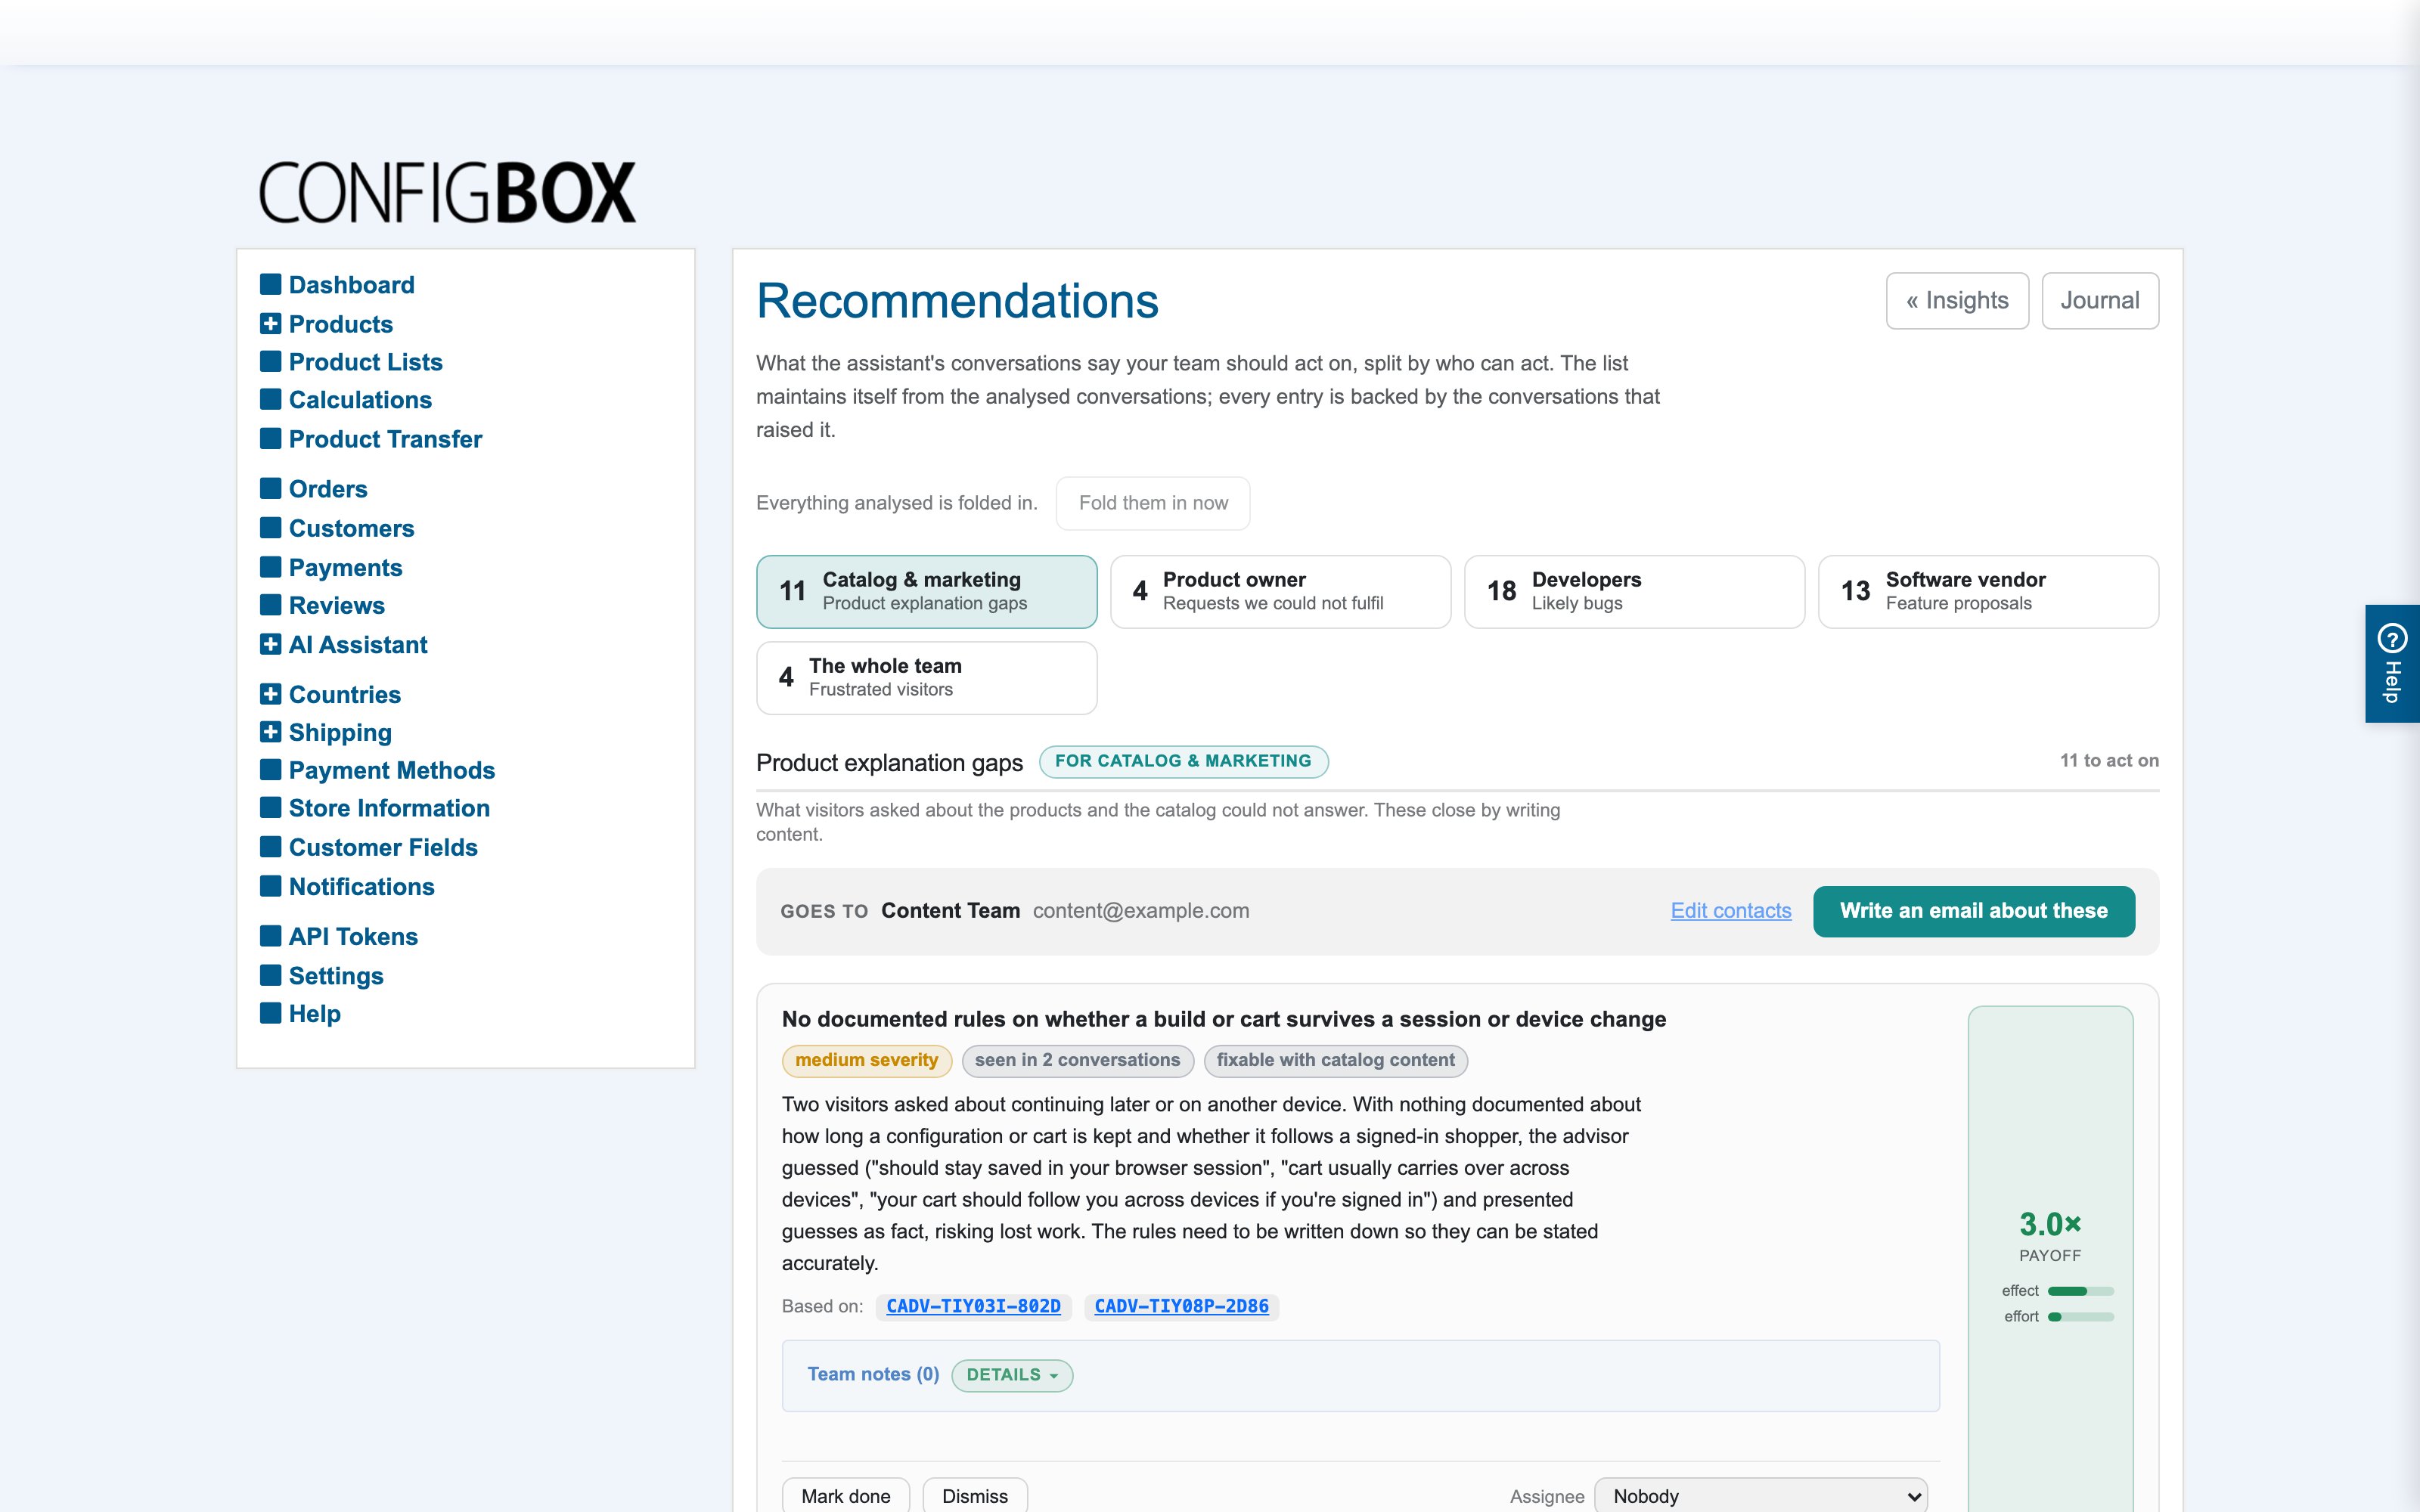The width and height of the screenshot is (2420, 1512).
Task: Click the FOR CATALOG & MARKETING badge
Action: coord(1183,761)
